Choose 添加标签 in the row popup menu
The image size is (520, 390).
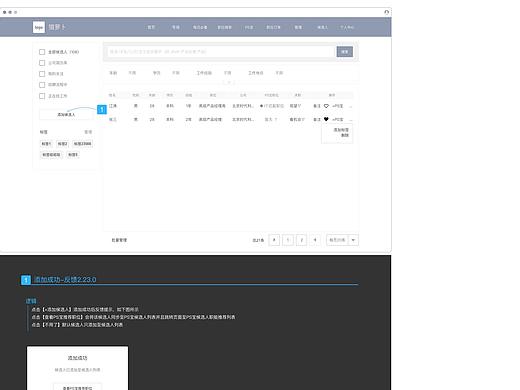coord(341,130)
